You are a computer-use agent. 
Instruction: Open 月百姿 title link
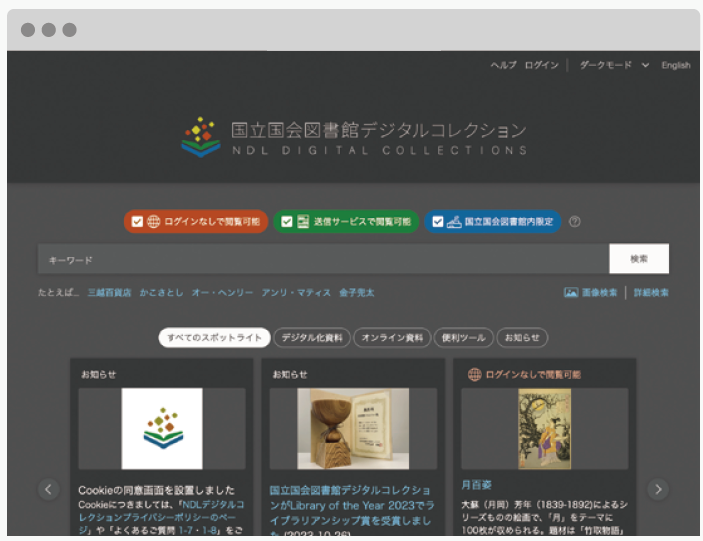tap(477, 485)
